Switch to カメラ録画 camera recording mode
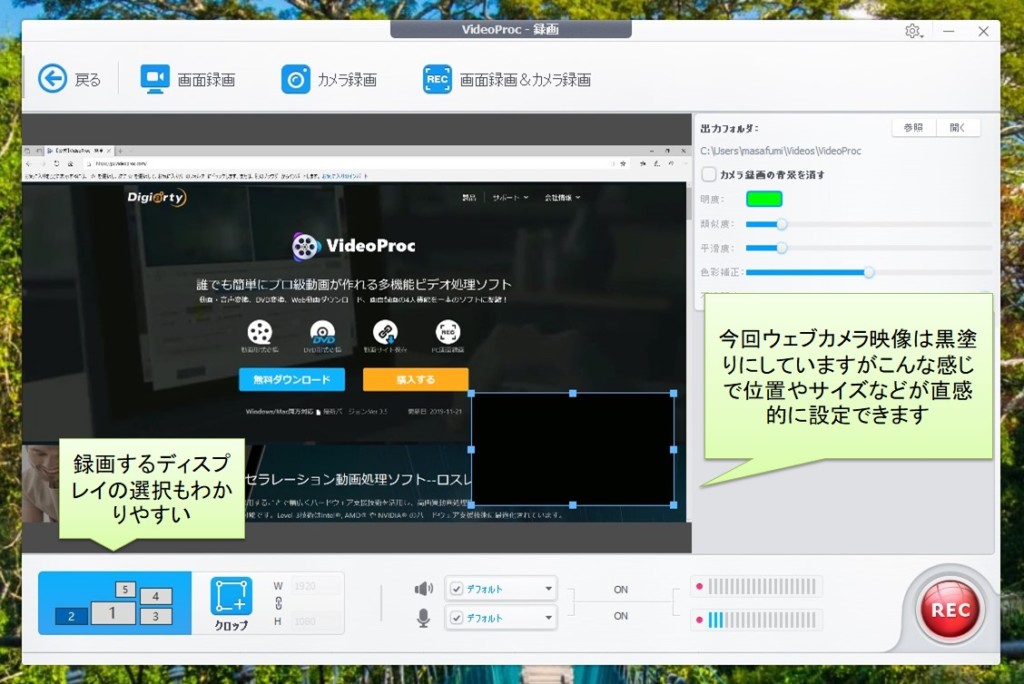 (x=328, y=79)
